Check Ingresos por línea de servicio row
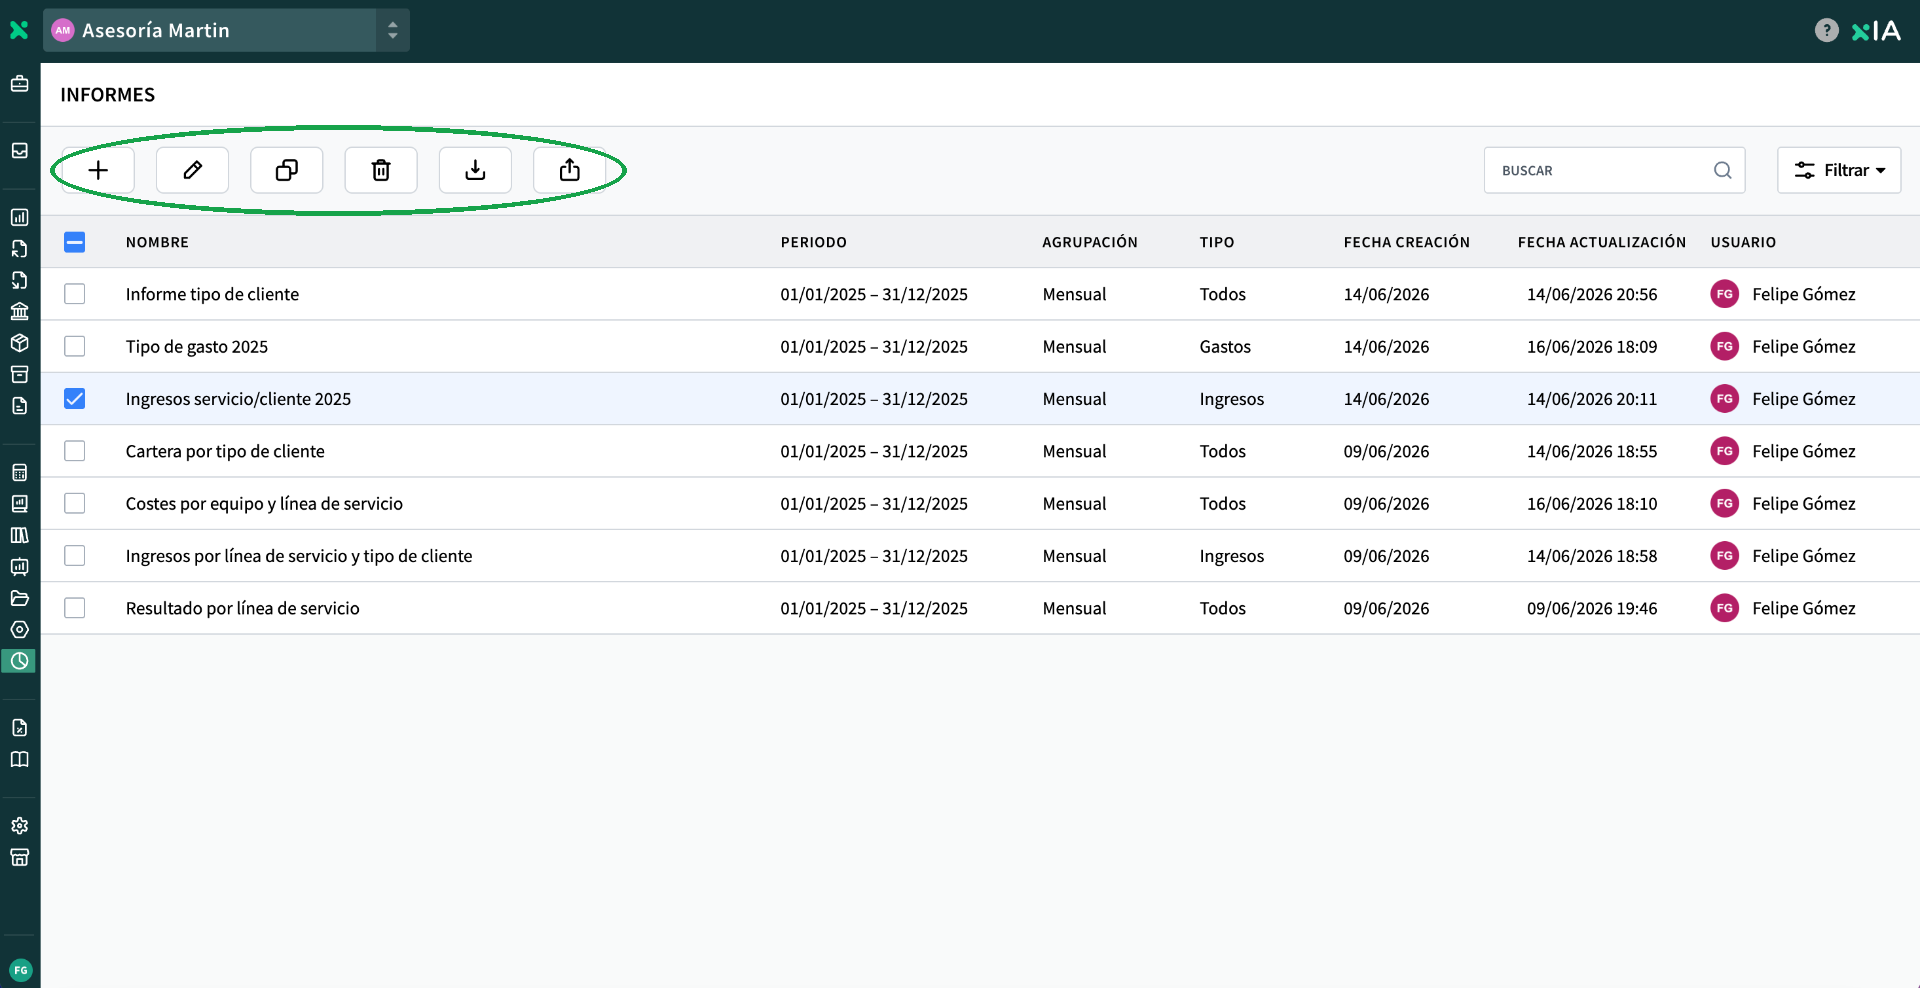 [x=75, y=555]
